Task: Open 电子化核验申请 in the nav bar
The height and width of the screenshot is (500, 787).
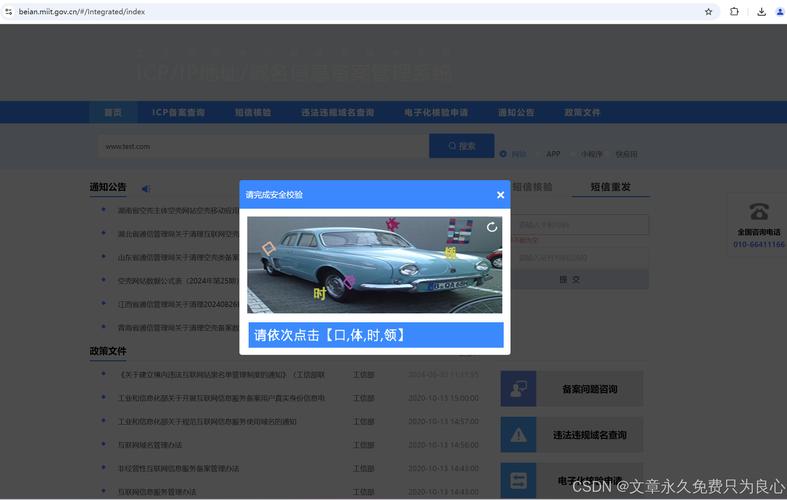Action: [436, 112]
